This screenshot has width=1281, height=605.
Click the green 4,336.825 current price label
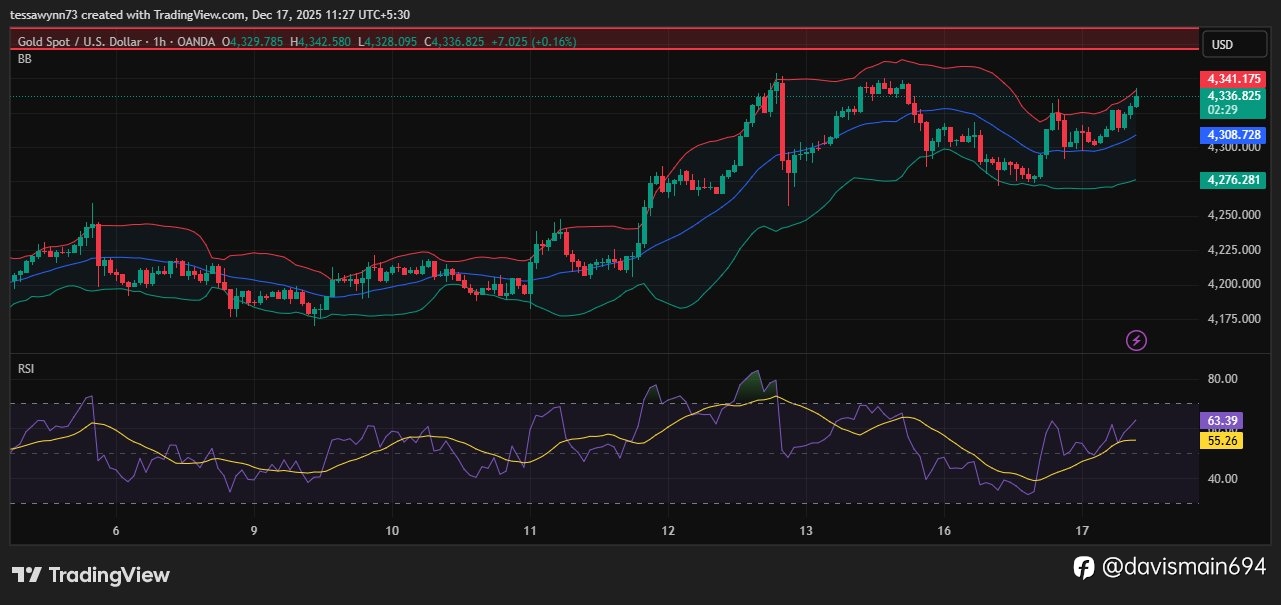coord(1231,102)
